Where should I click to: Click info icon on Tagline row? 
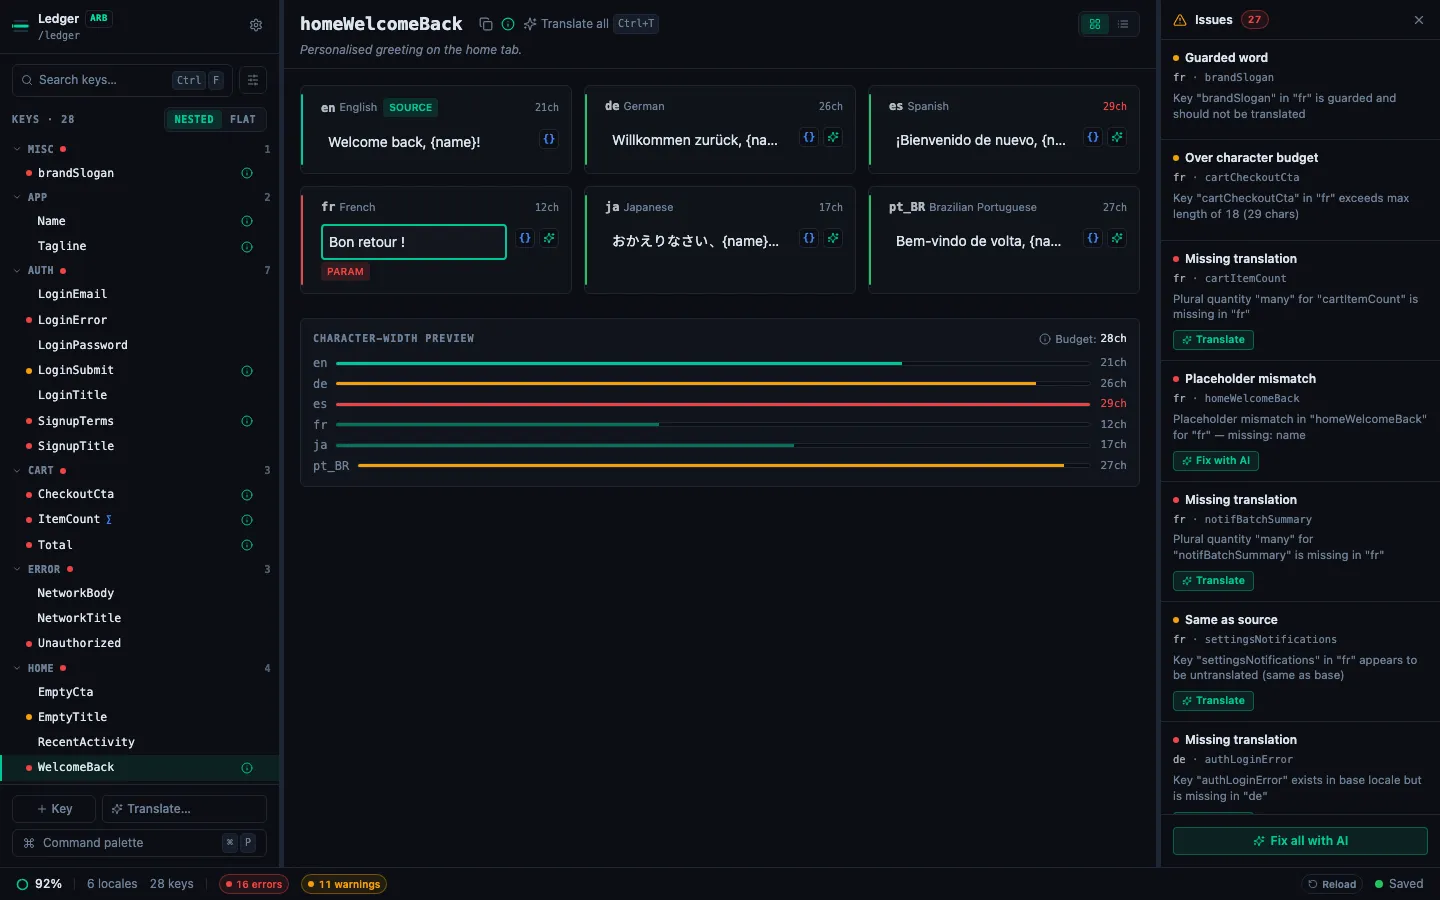coord(247,247)
